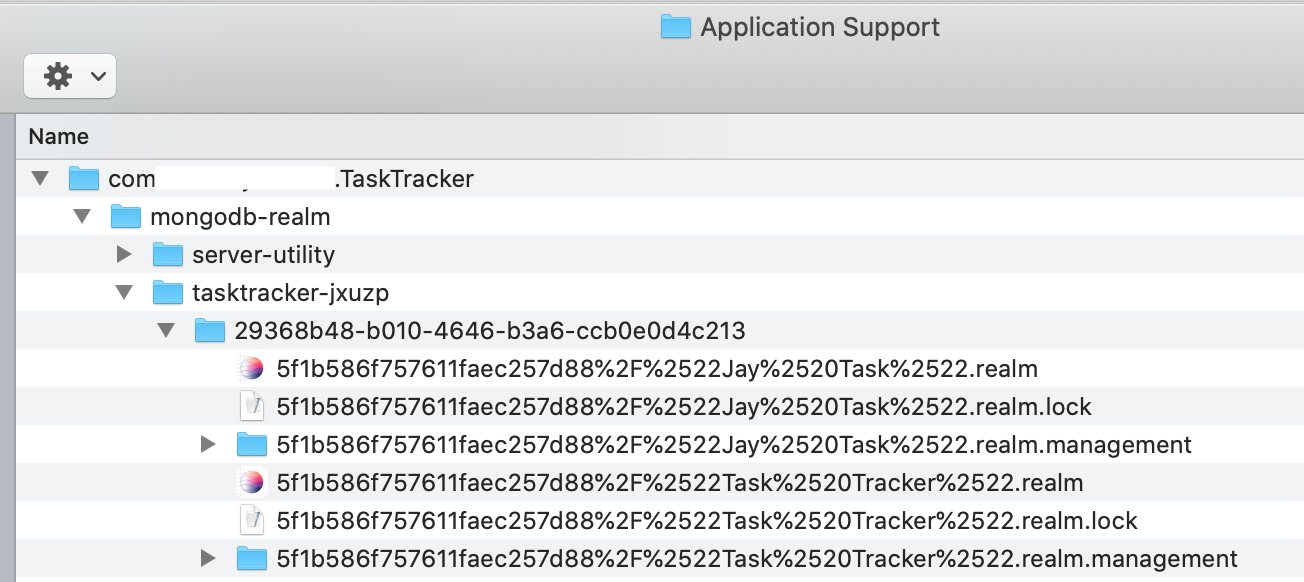Collapse the 29368b48-b010 folder
The image size is (1304, 582).
click(166, 331)
